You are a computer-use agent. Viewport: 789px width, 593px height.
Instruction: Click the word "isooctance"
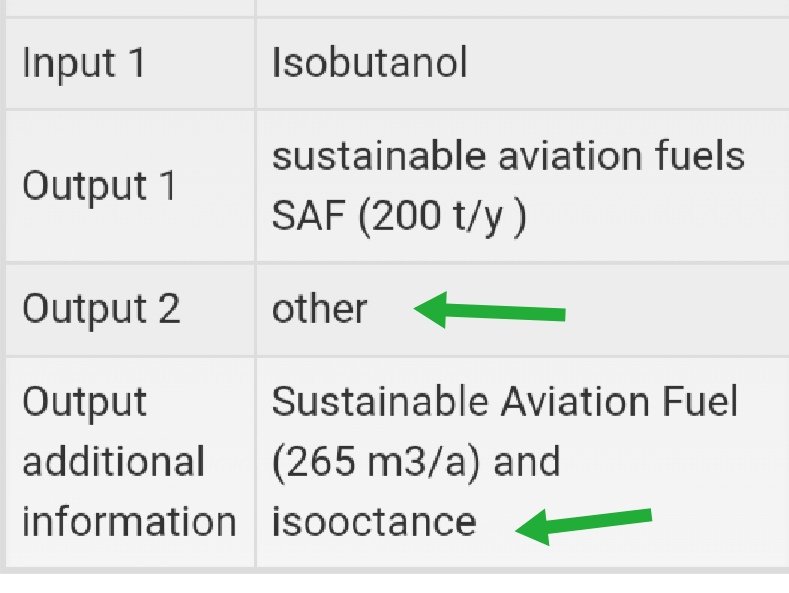(374, 522)
